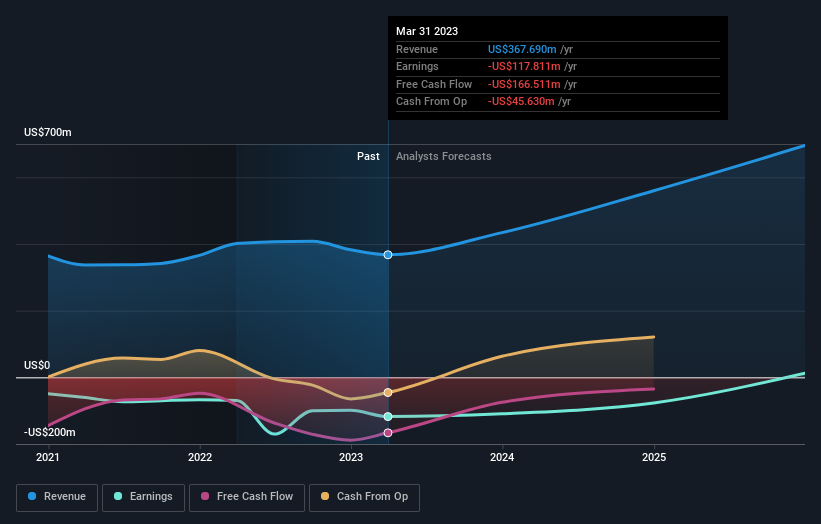Click the 2021 x-axis label
The height and width of the screenshot is (524, 821).
[x=48, y=457]
